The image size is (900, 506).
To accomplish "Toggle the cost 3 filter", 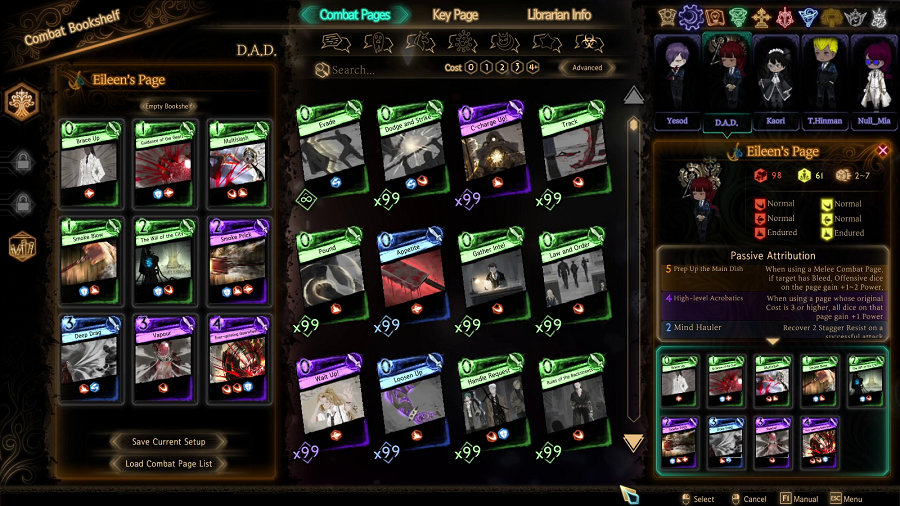I will click(x=517, y=68).
